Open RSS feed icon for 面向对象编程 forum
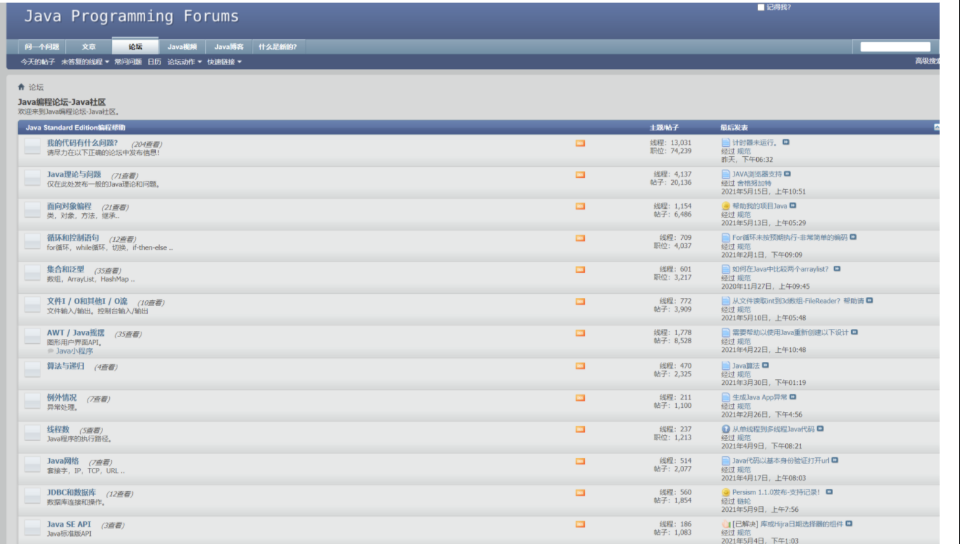Screen dimensions: 960x544 (580, 206)
